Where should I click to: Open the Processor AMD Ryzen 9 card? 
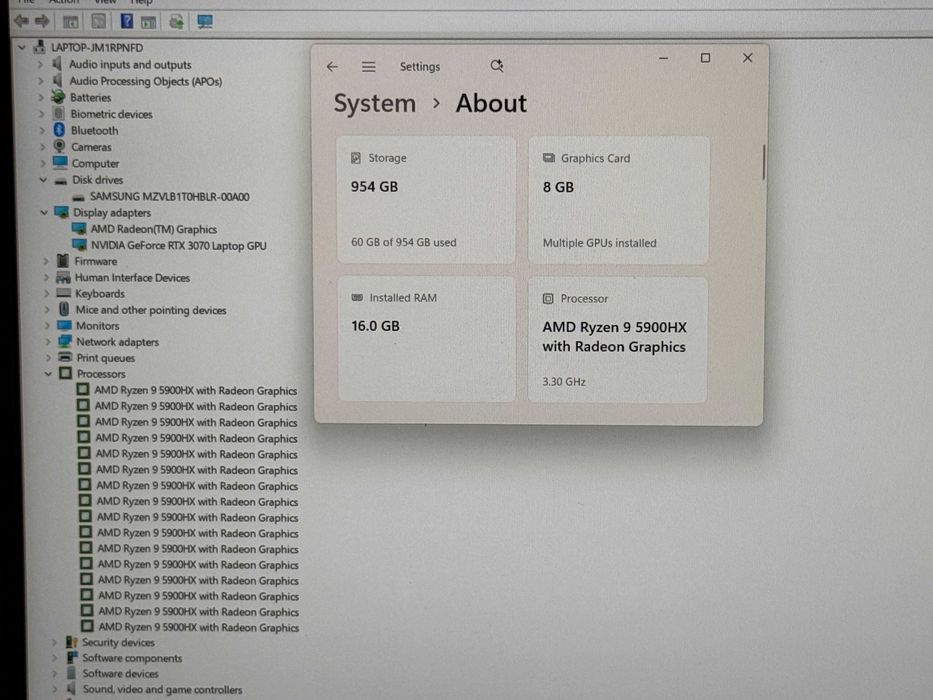coord(617,340)
